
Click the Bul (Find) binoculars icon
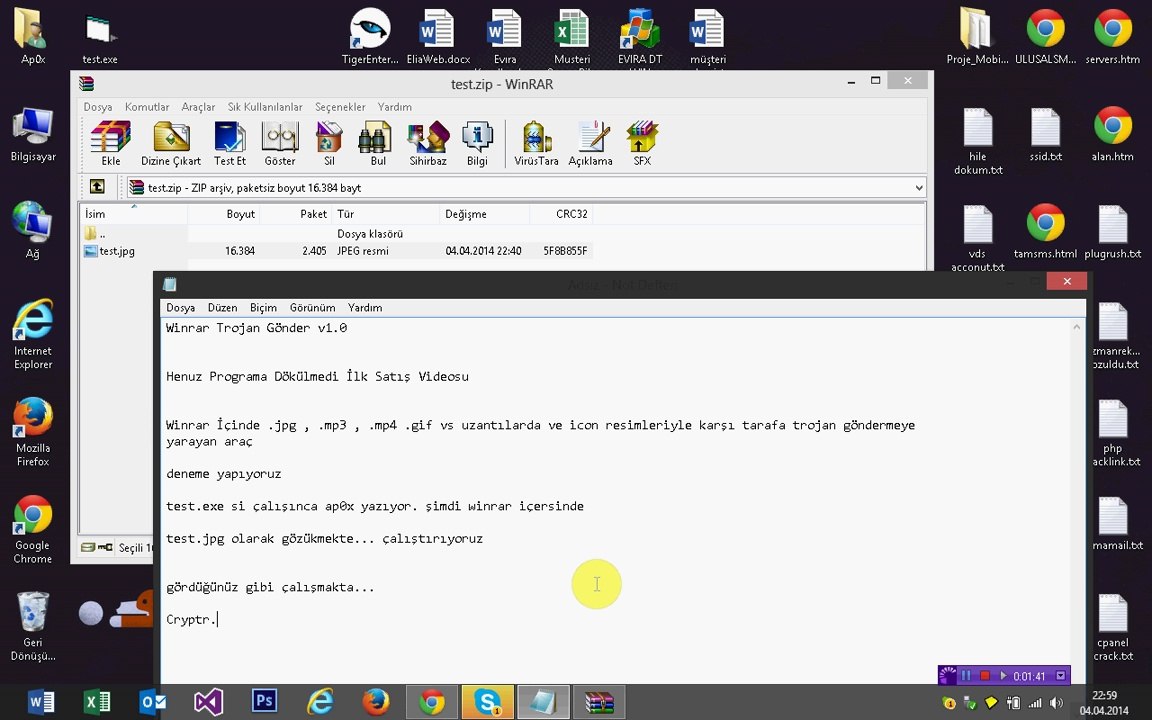[x=378, y=143]
